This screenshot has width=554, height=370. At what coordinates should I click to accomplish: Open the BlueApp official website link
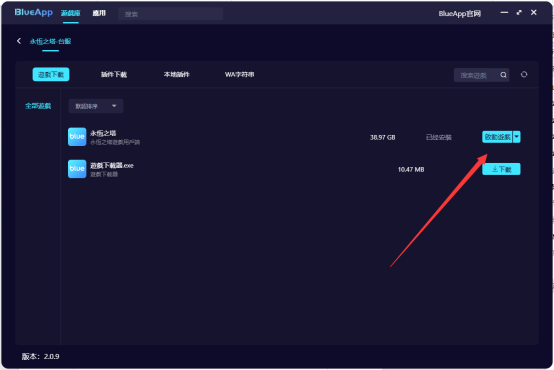pyautogui.click(x=460, y=13)
